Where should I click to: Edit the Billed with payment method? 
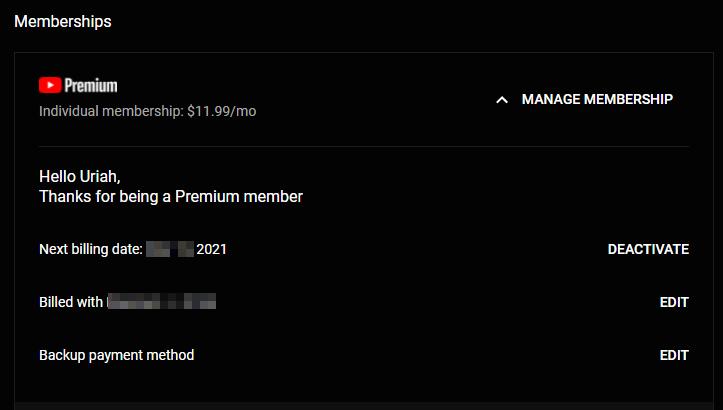674,302
